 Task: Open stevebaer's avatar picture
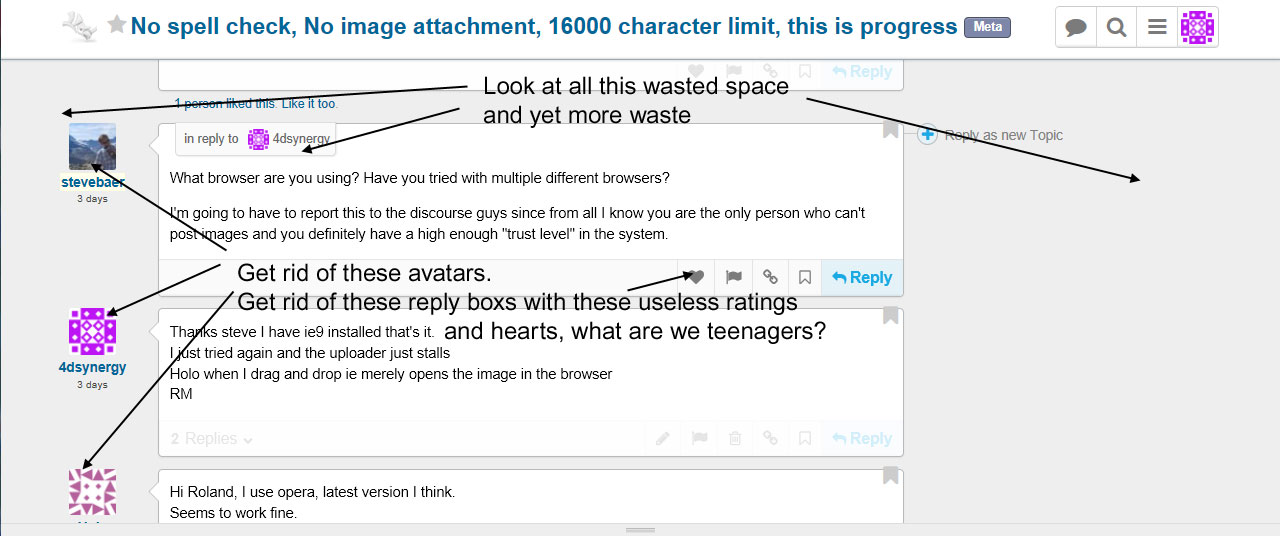click(x=92, y=146)
